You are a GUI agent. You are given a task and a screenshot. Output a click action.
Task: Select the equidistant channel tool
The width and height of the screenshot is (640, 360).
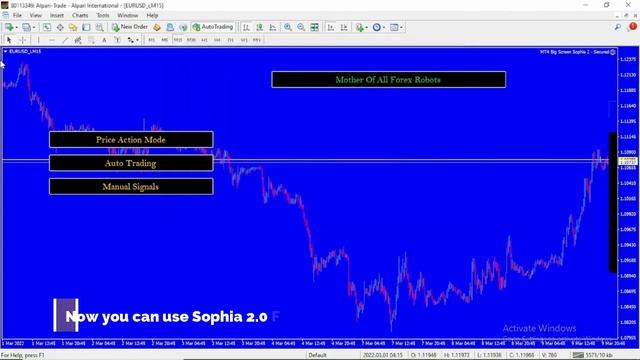pos(78,40)
